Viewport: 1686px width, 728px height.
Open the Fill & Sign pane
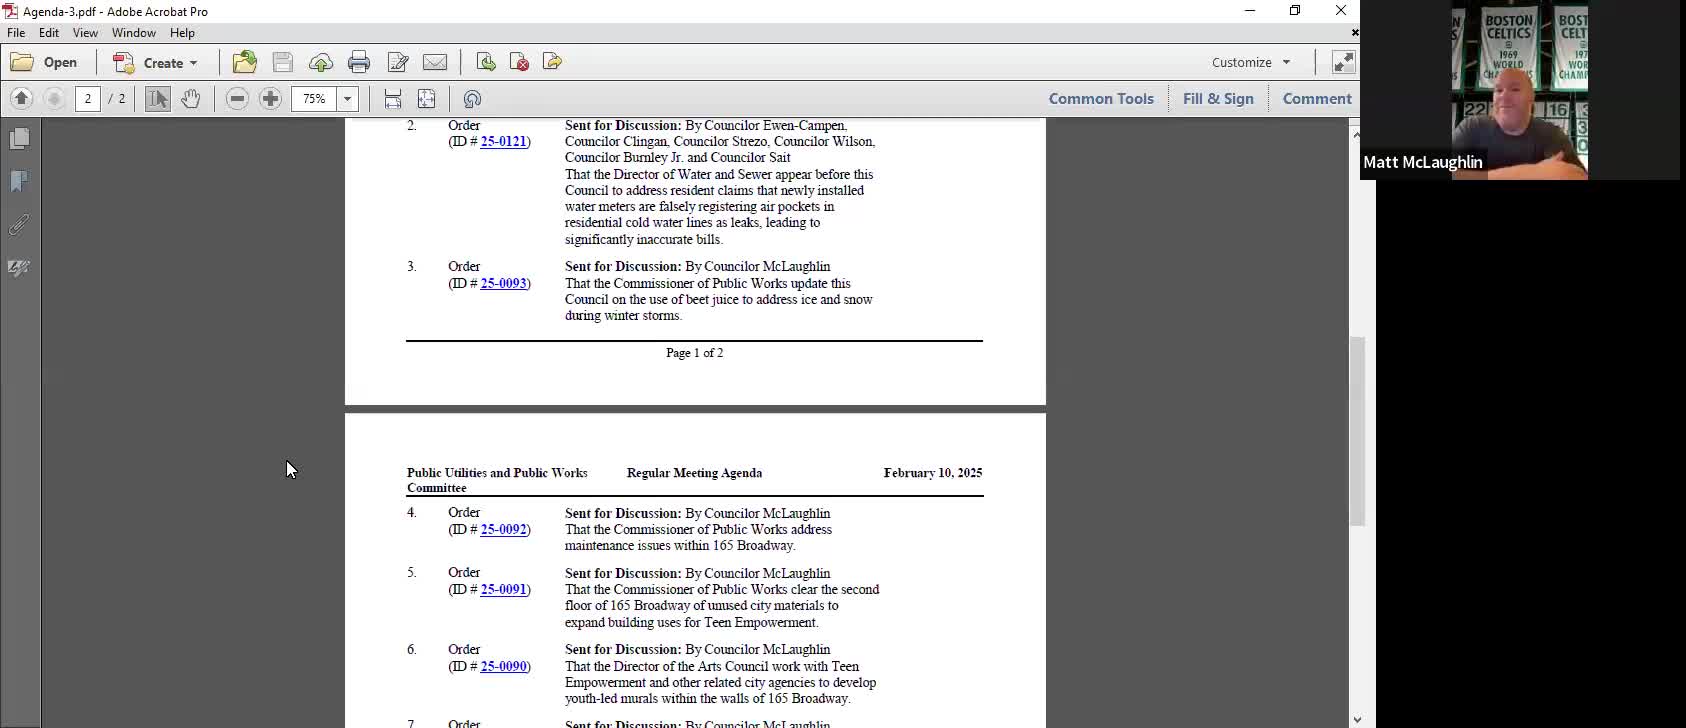tap(1218, 98)
